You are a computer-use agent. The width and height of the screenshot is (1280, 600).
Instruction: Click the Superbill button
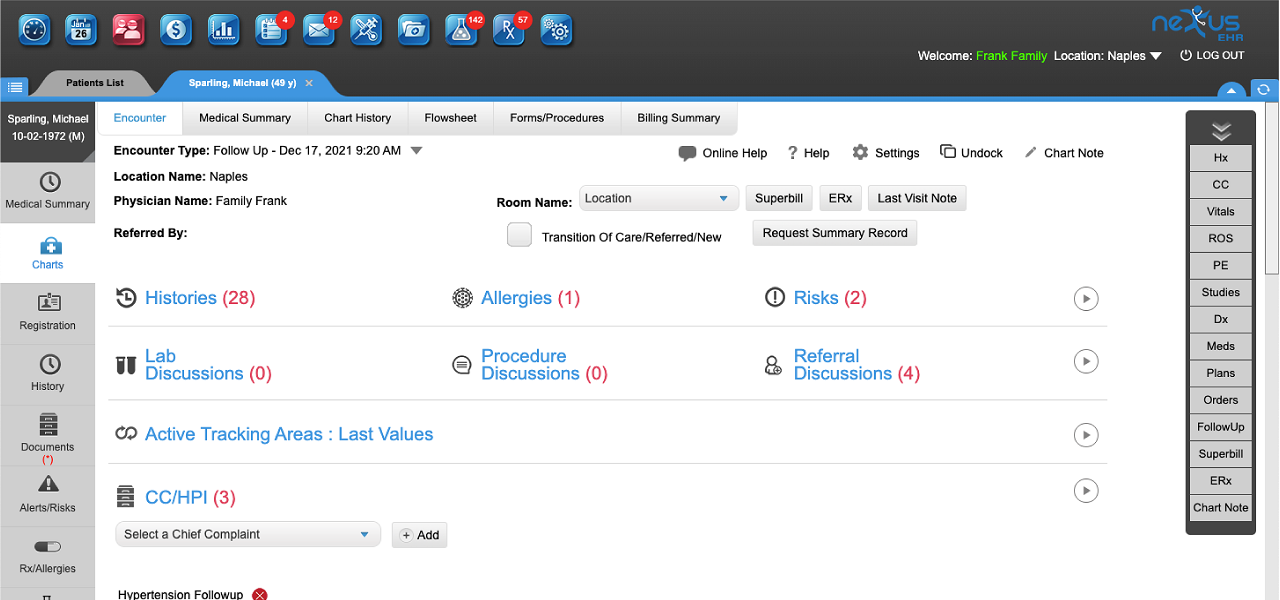click(778, 198)
